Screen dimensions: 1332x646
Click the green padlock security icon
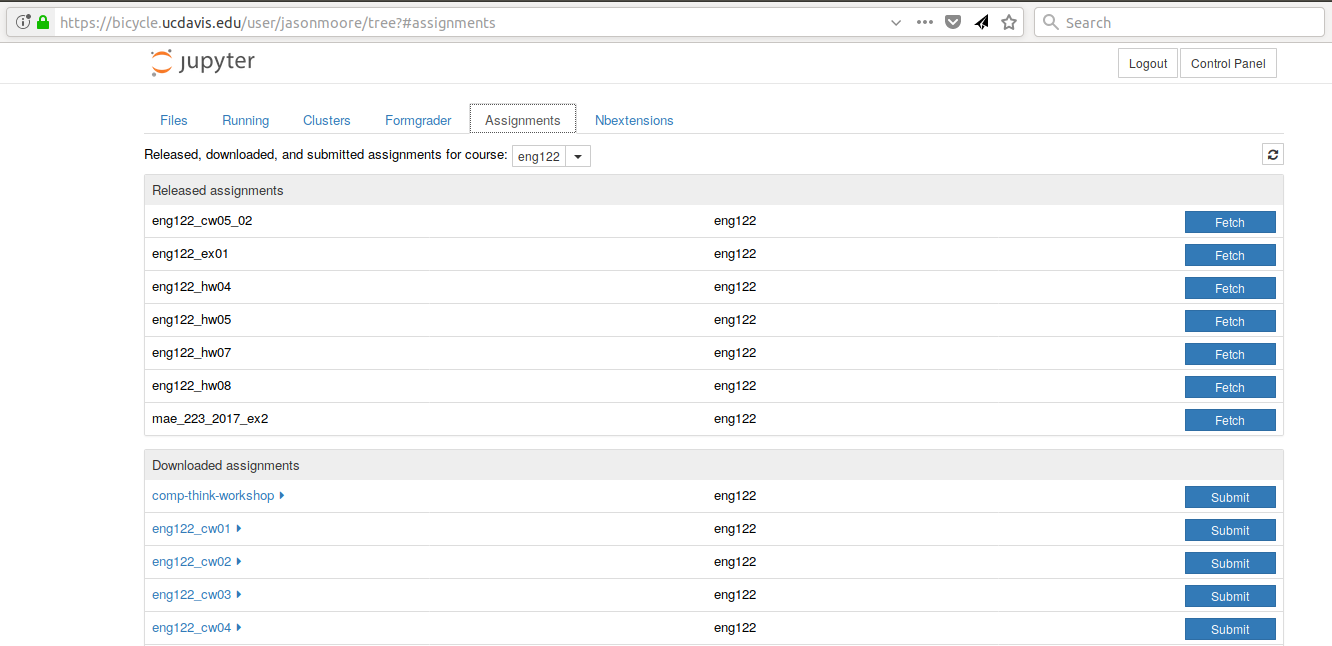pyautogui.click(x=43, y=22)
